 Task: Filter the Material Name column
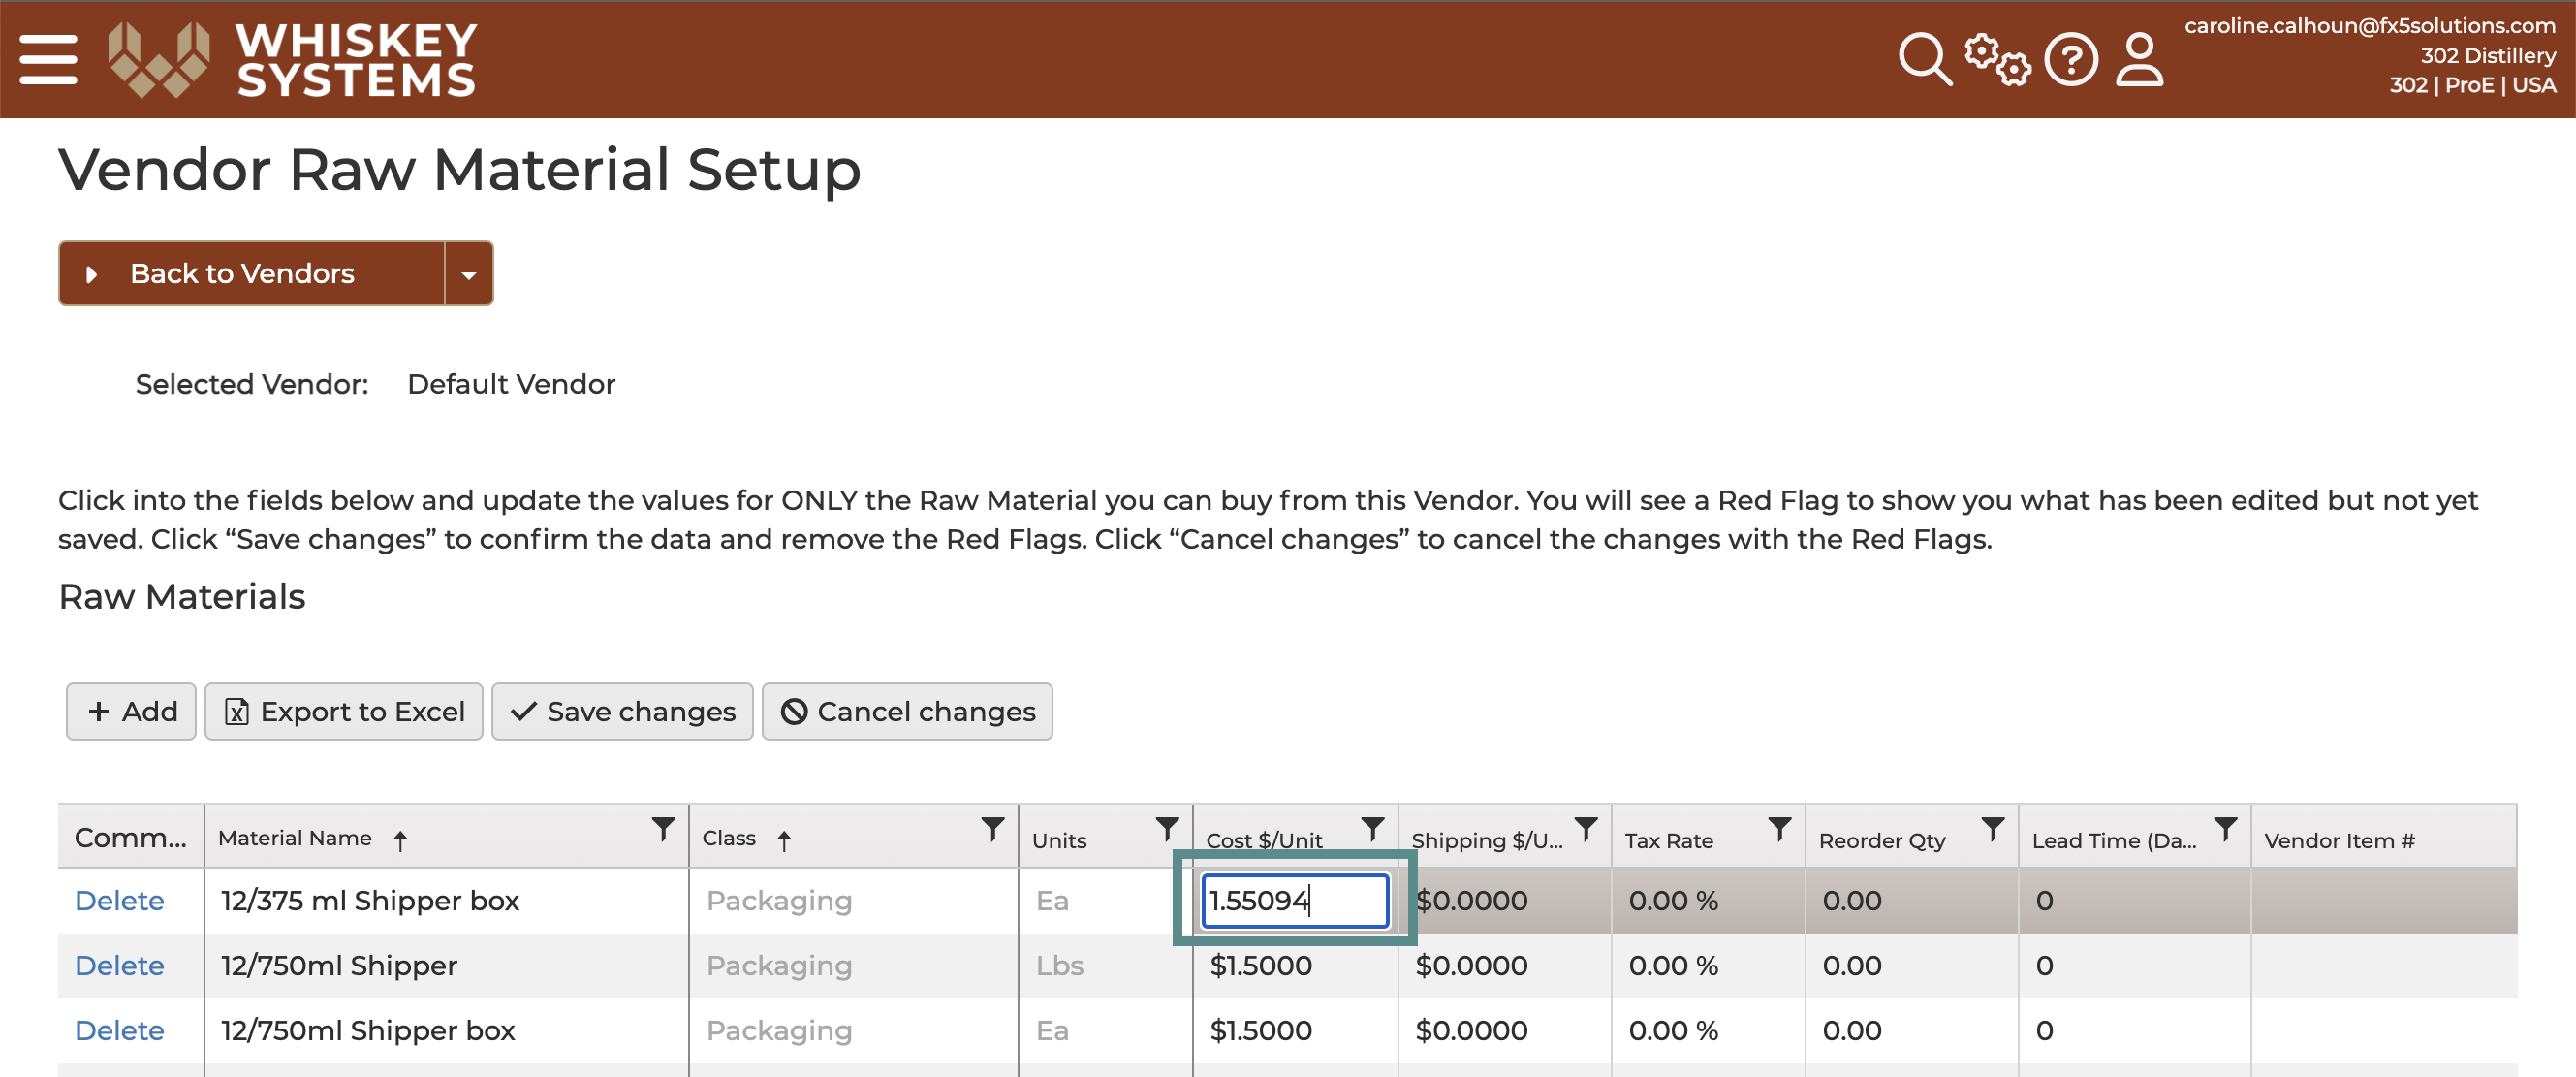tap(663, 829)
